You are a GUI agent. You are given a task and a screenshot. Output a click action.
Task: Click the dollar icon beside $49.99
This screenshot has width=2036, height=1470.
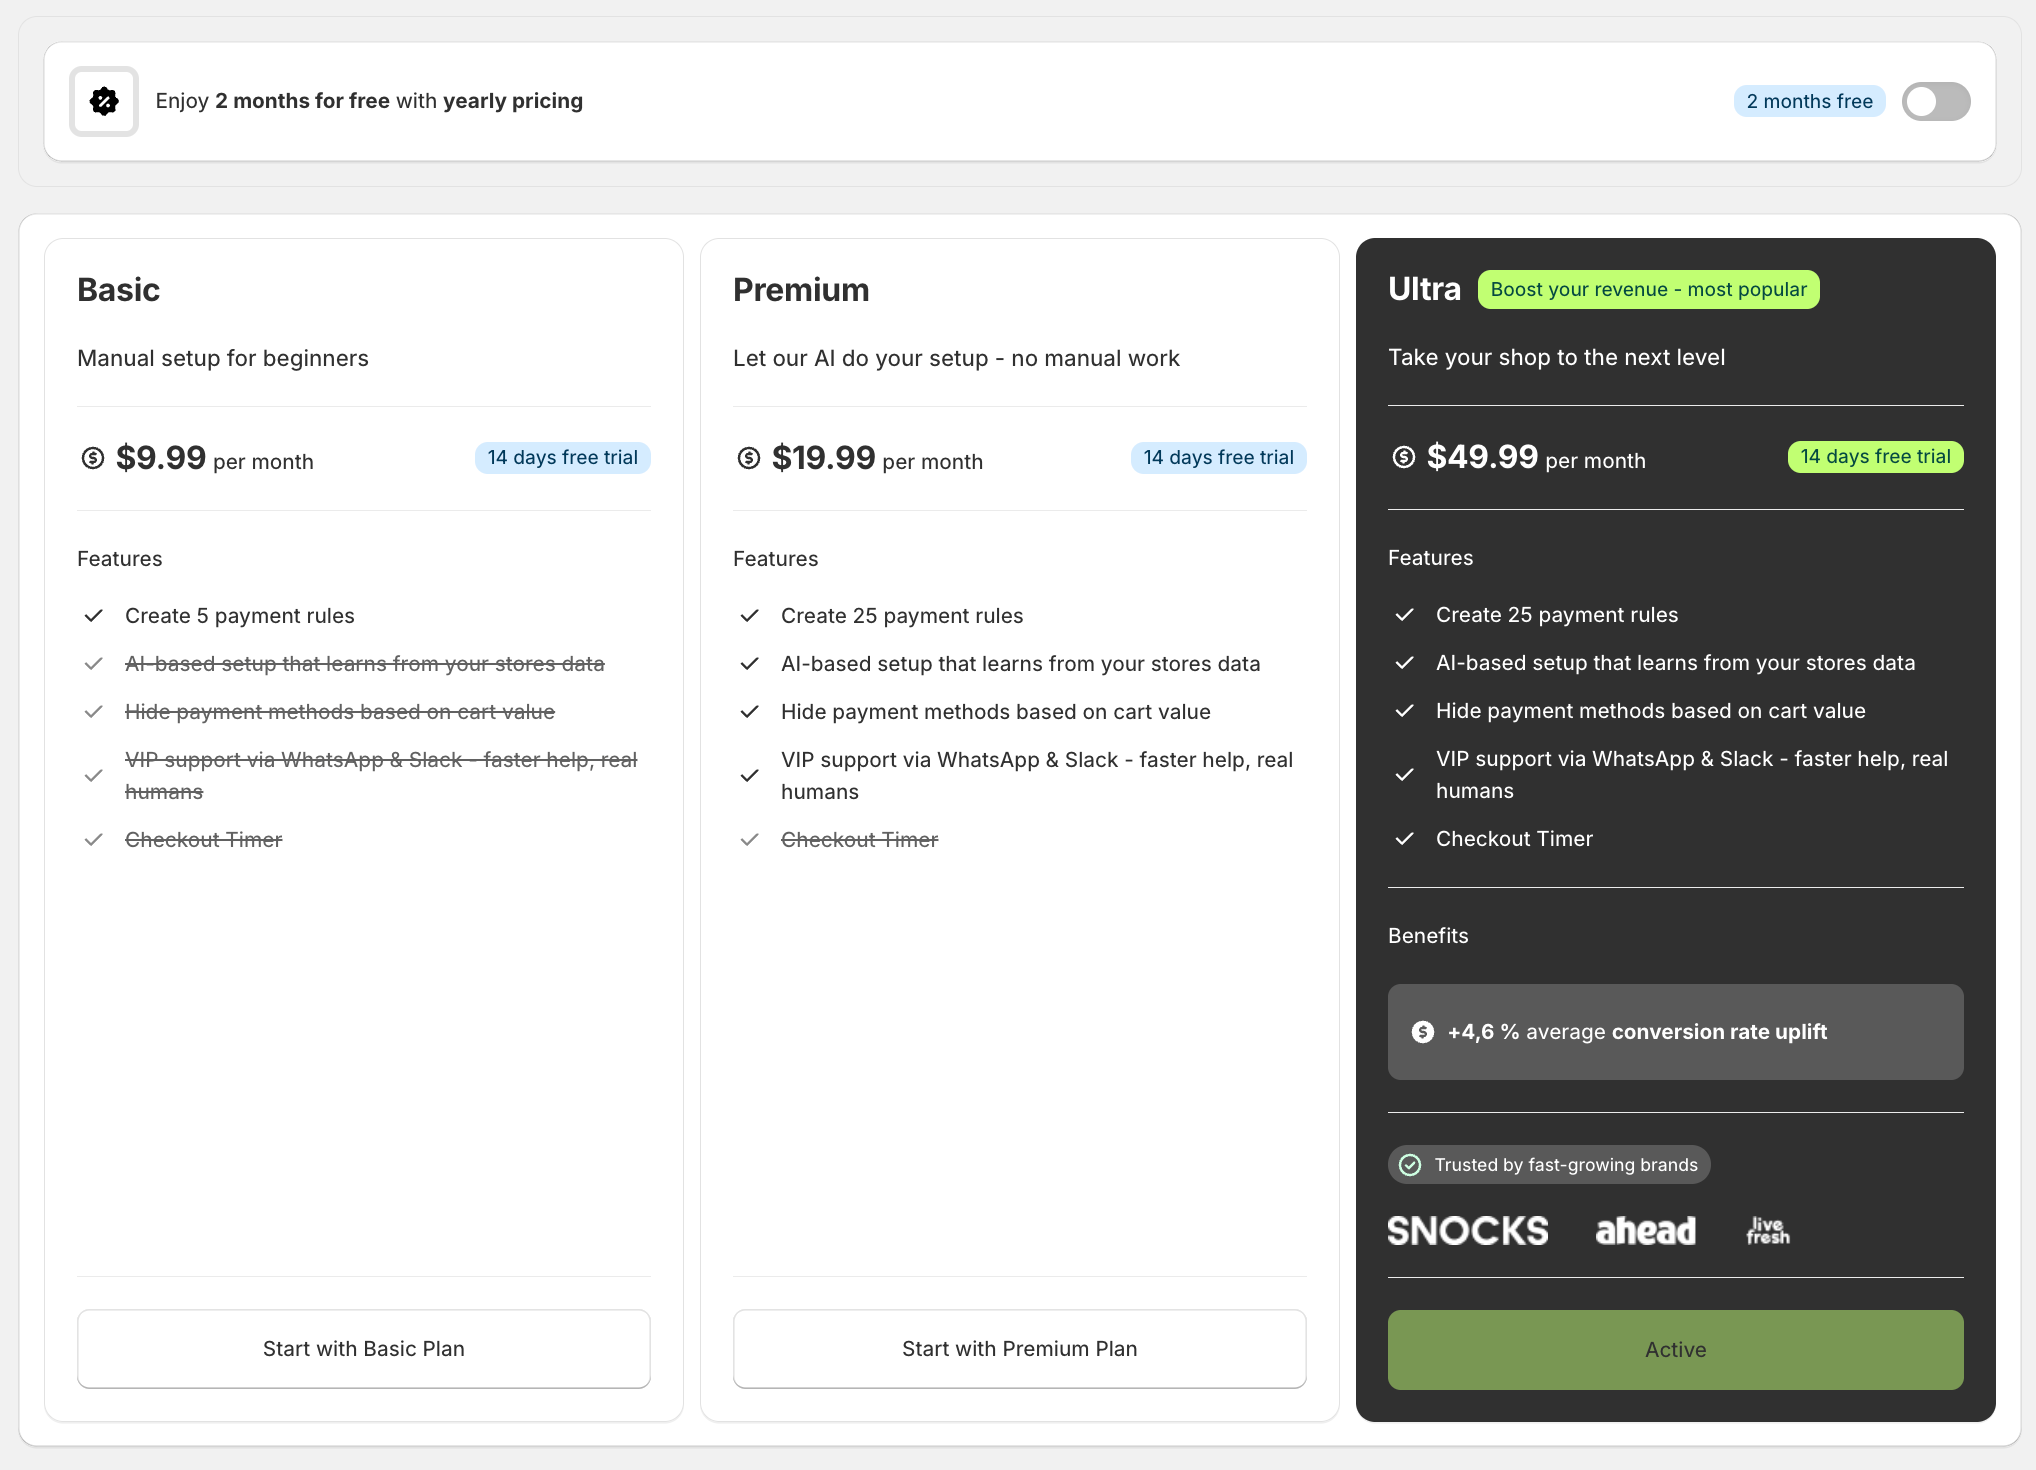click(x=1404, y=457)
